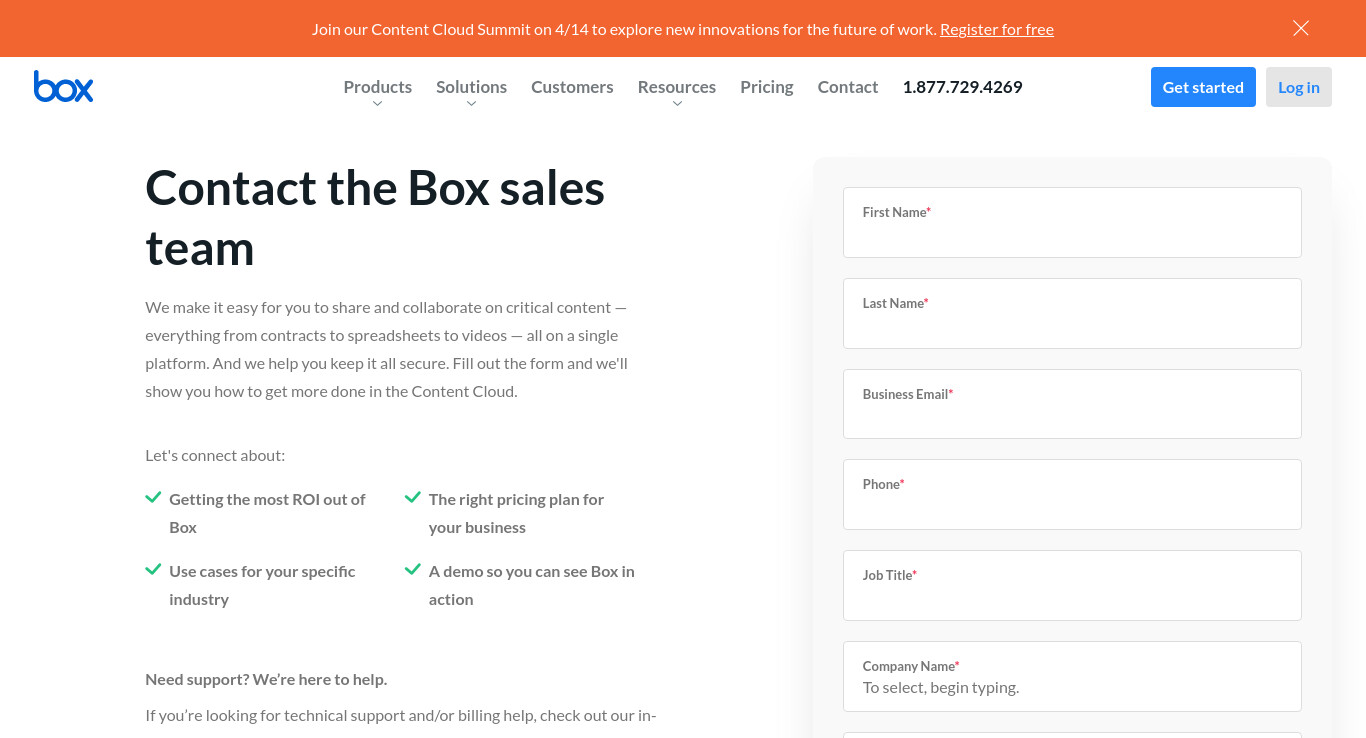Open Register for free link
The height and width of the screenshot is (738, 1366).
(x=997, y=29)
